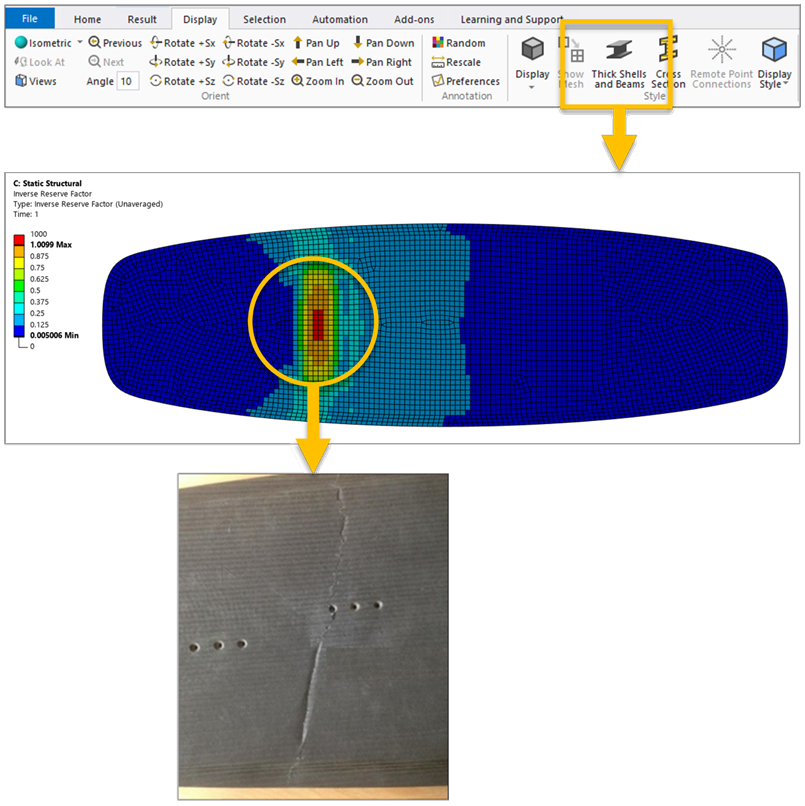Image resolution: width=805 pixels, height=806 pixels.
Task: Select the Display ribbon tab
Action: 200,20
